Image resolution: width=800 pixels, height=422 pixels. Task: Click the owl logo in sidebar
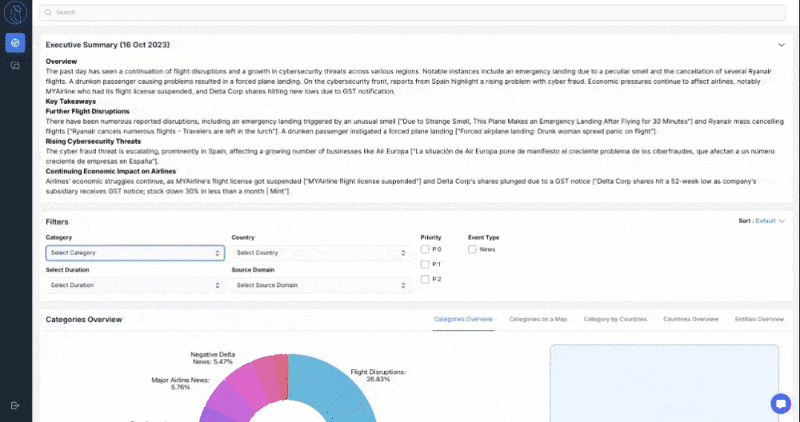tap(15, 13)
